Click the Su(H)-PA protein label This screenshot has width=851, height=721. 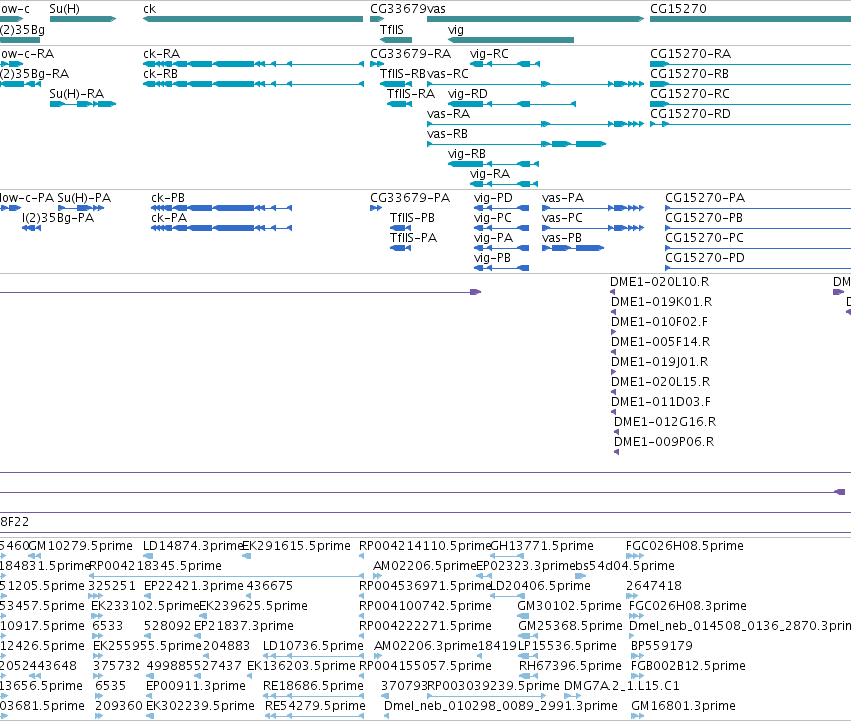(84, 198)
